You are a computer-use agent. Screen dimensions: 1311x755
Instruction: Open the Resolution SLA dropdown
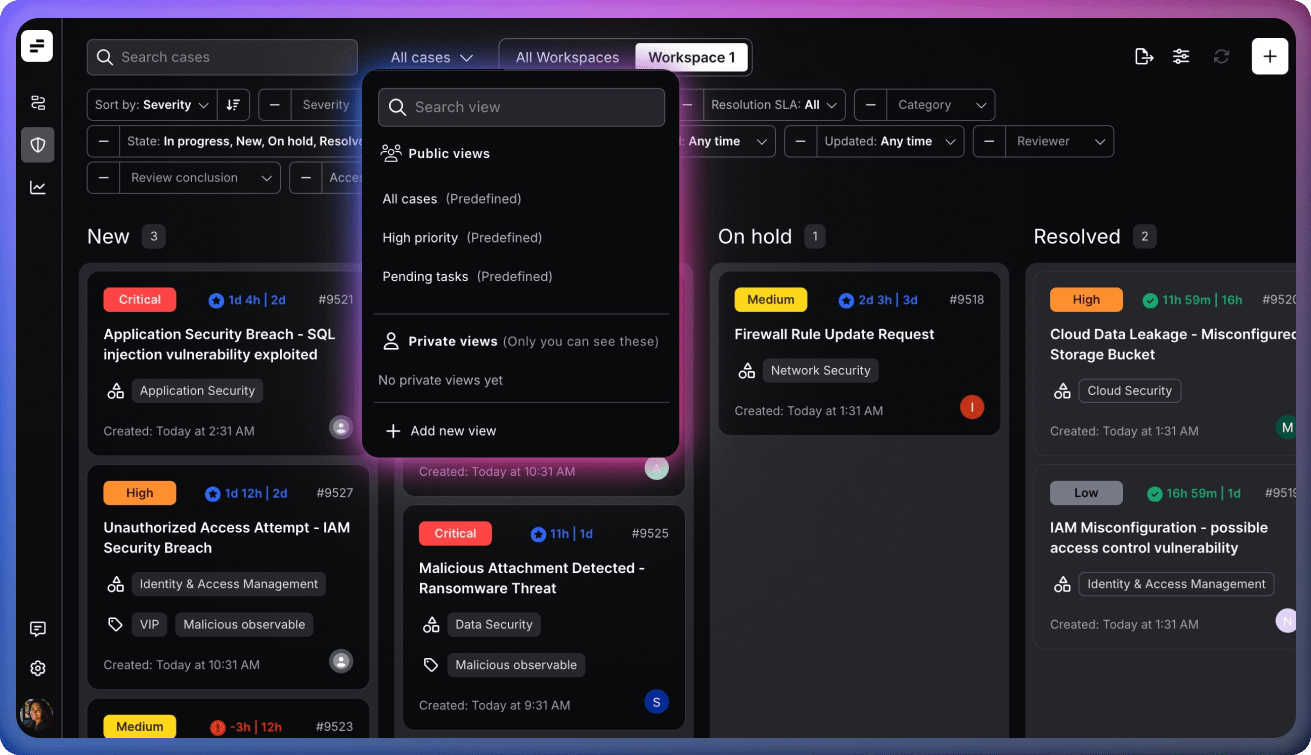pos(774,105)
